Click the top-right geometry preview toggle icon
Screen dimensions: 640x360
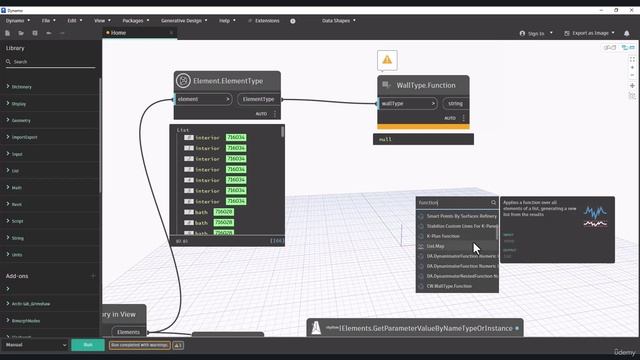(x=610, y=48)
